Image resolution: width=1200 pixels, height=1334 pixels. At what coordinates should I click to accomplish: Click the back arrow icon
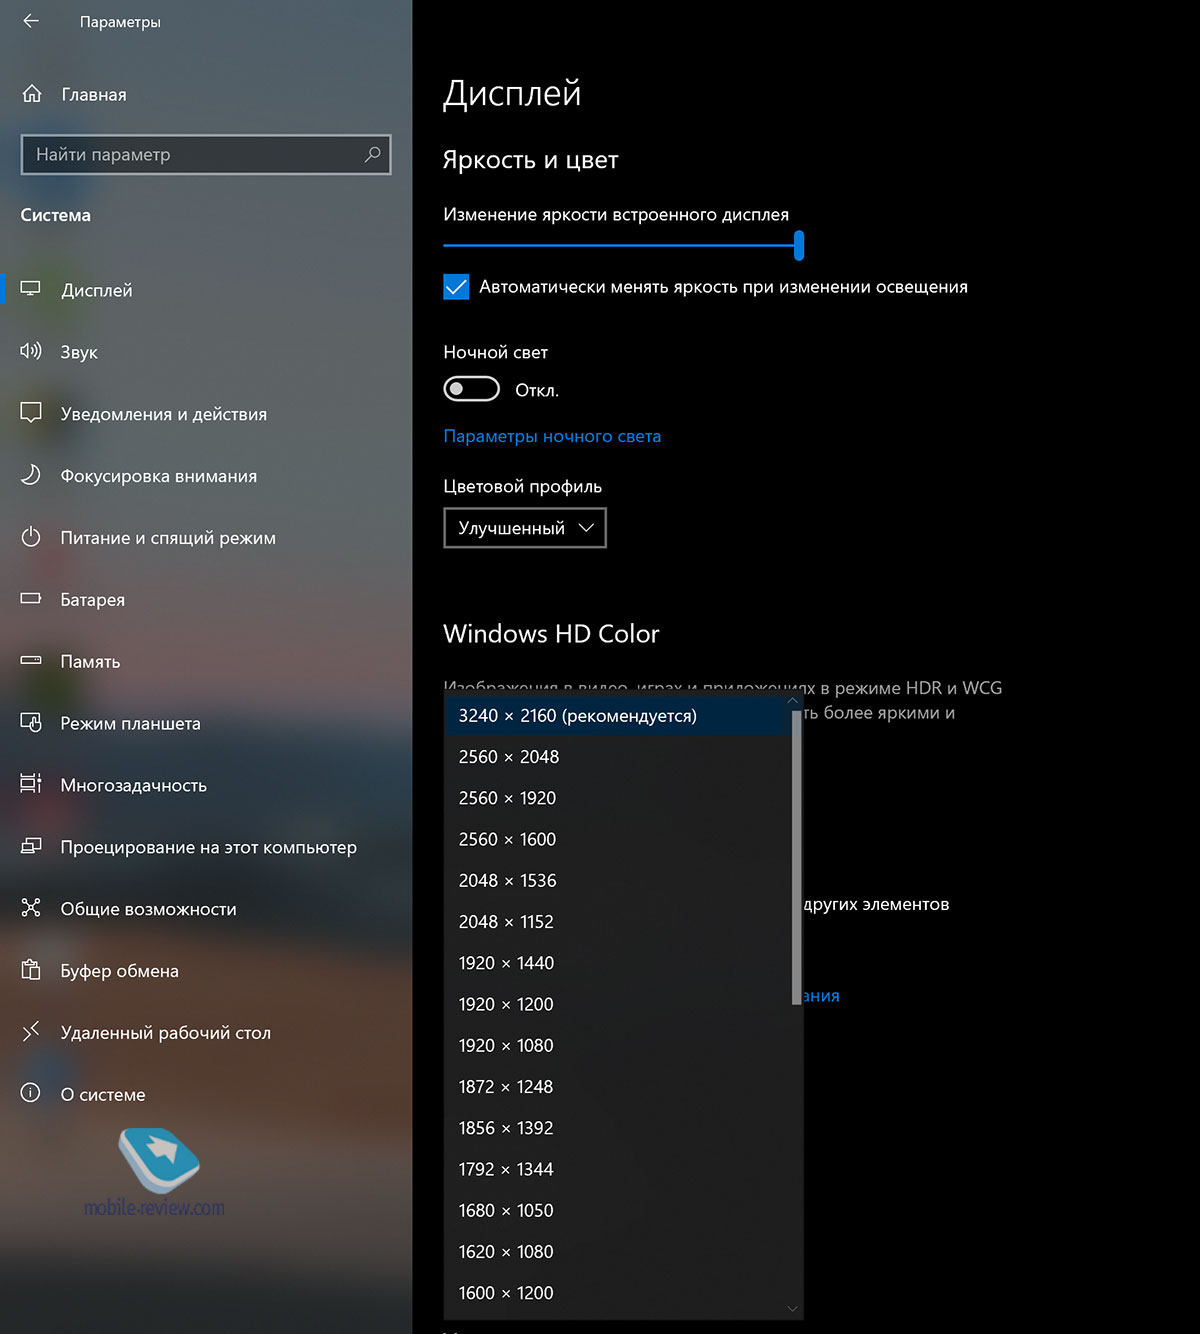click(31, 21)
